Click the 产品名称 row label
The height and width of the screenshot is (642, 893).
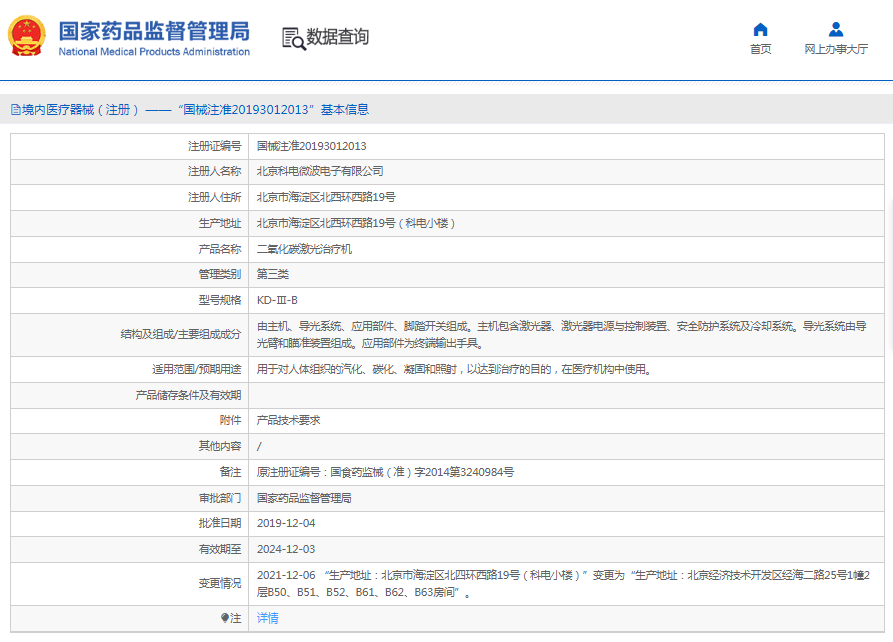click(220, 249)
